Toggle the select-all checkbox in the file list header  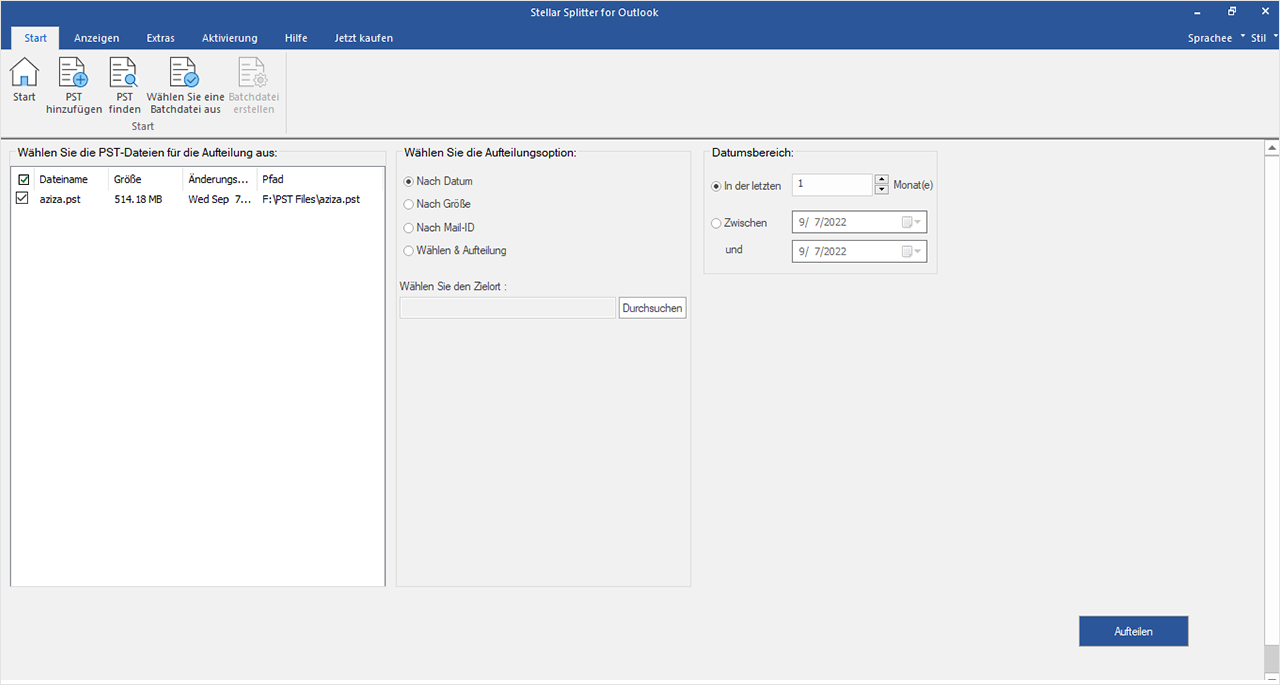[24, 180]
